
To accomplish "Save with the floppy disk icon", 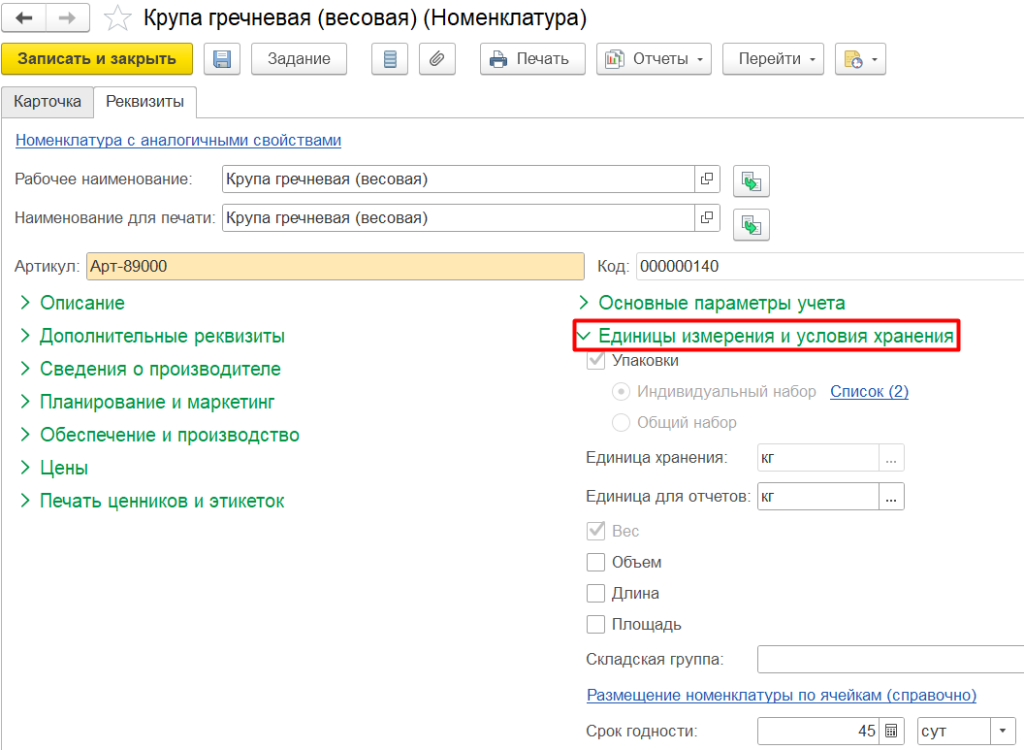I will click(222, 59).
